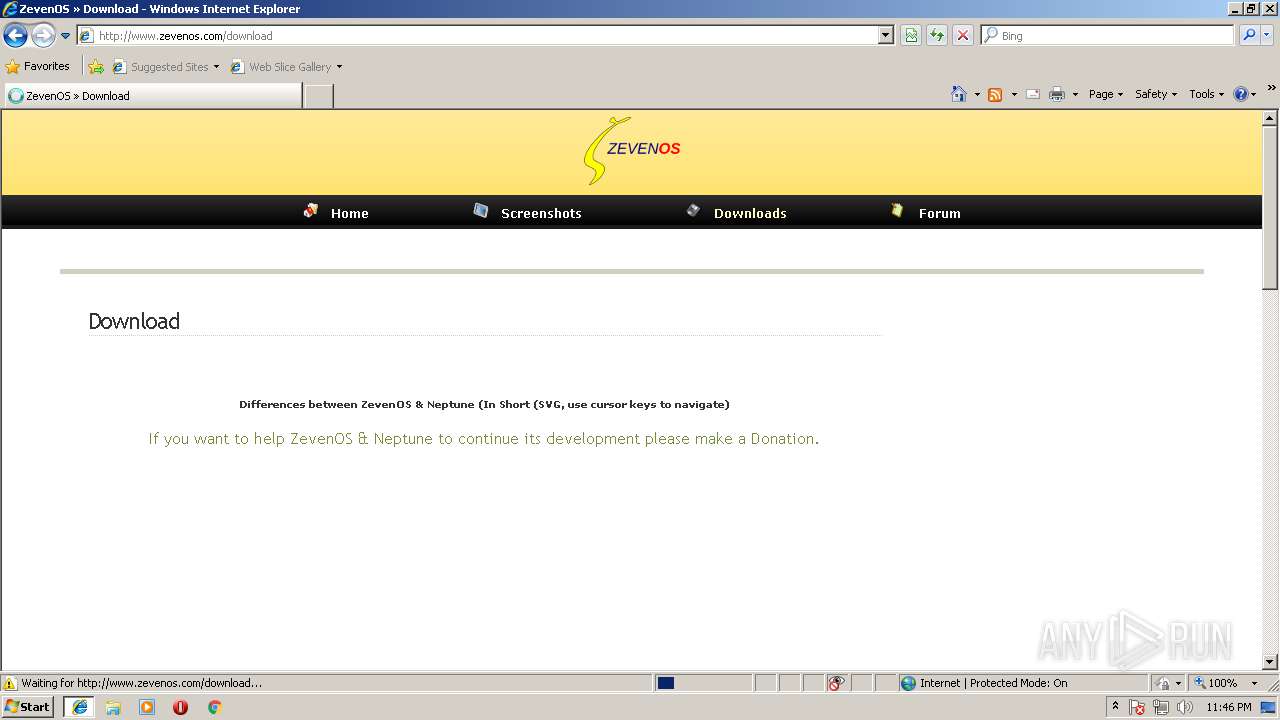This screenshot has height=720, width=1280.
Task: Click the Windows Start button
Action: pyautogui.click(x=28, y=707)
